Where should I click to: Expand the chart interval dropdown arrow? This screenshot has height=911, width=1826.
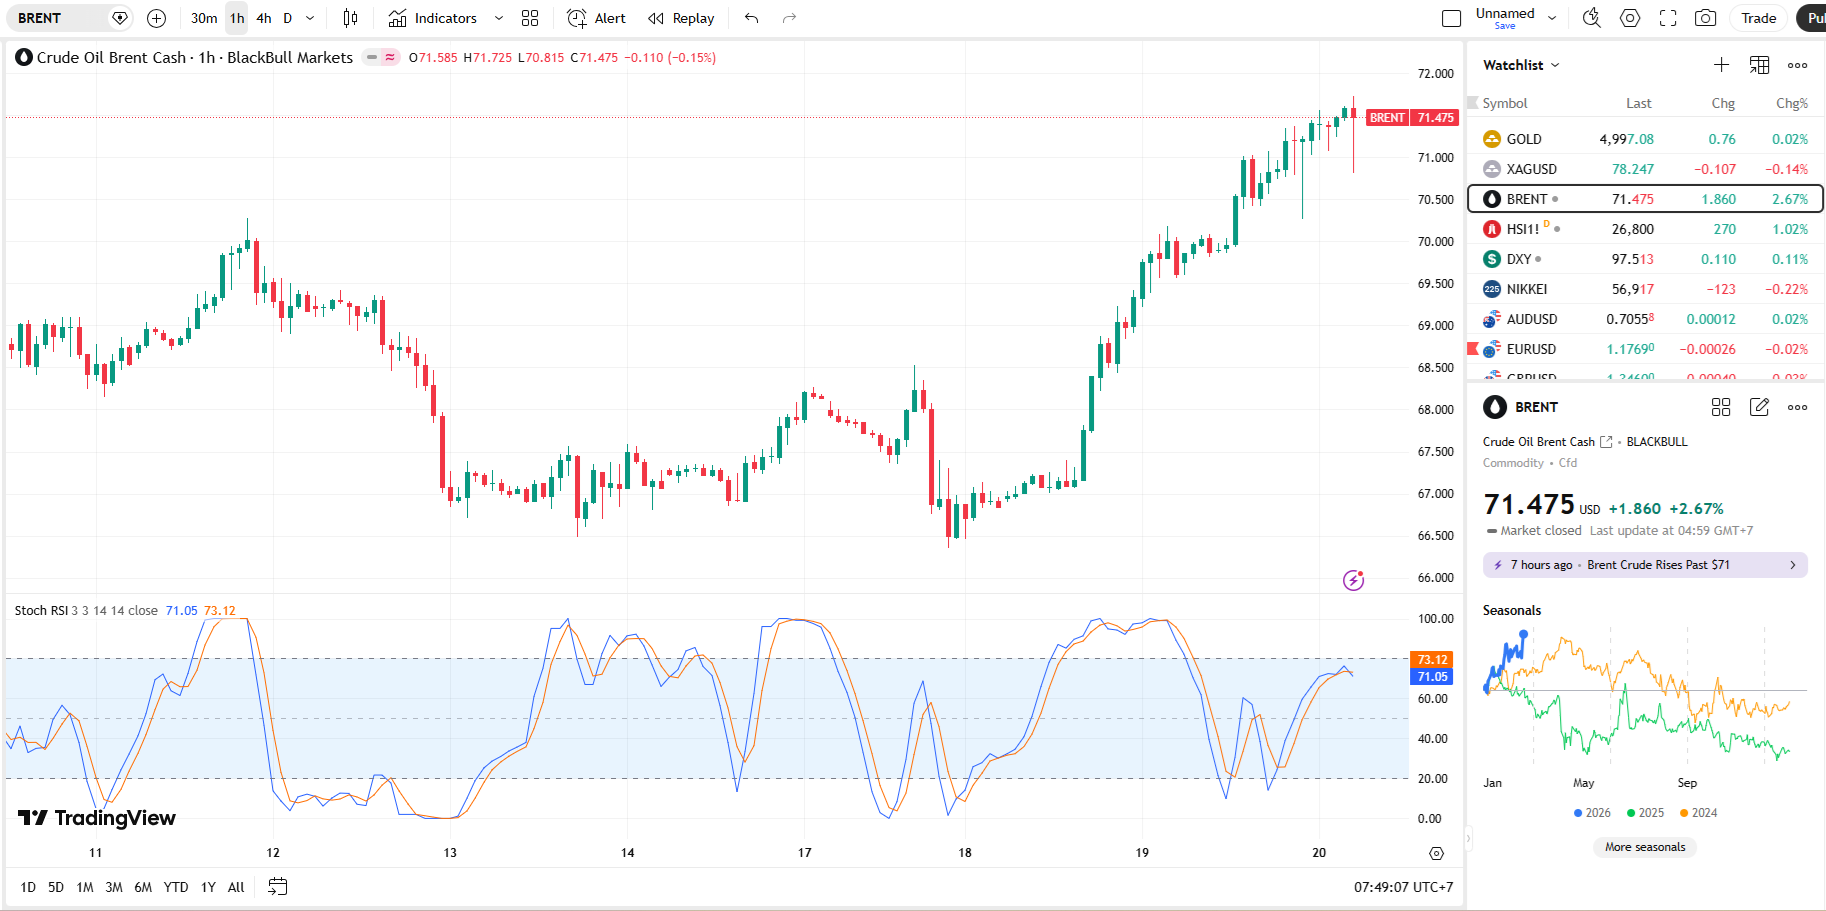(310, 18)
